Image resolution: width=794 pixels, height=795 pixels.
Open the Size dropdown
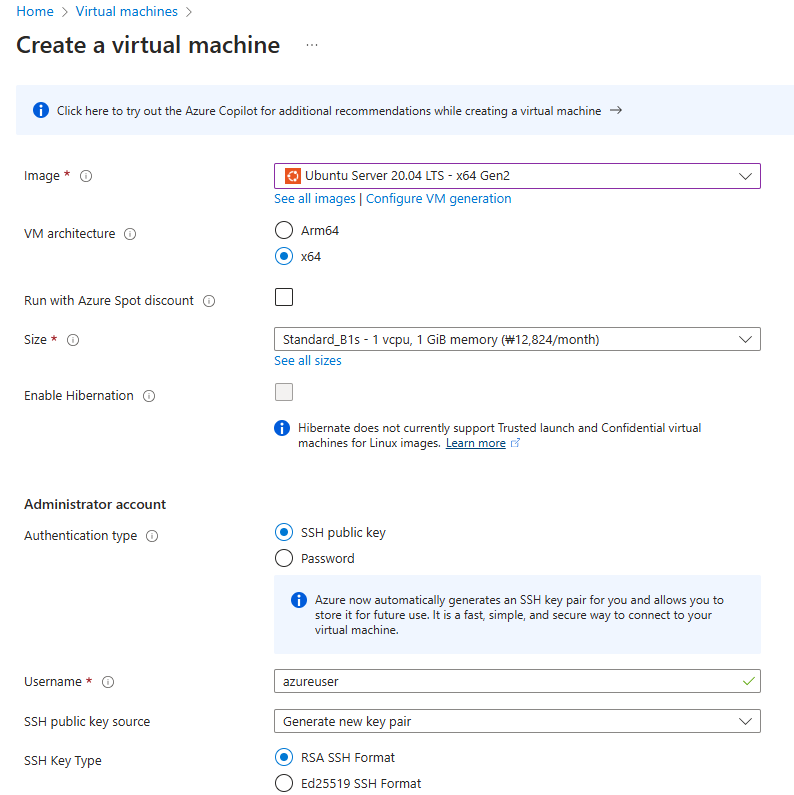coord(517,339)
